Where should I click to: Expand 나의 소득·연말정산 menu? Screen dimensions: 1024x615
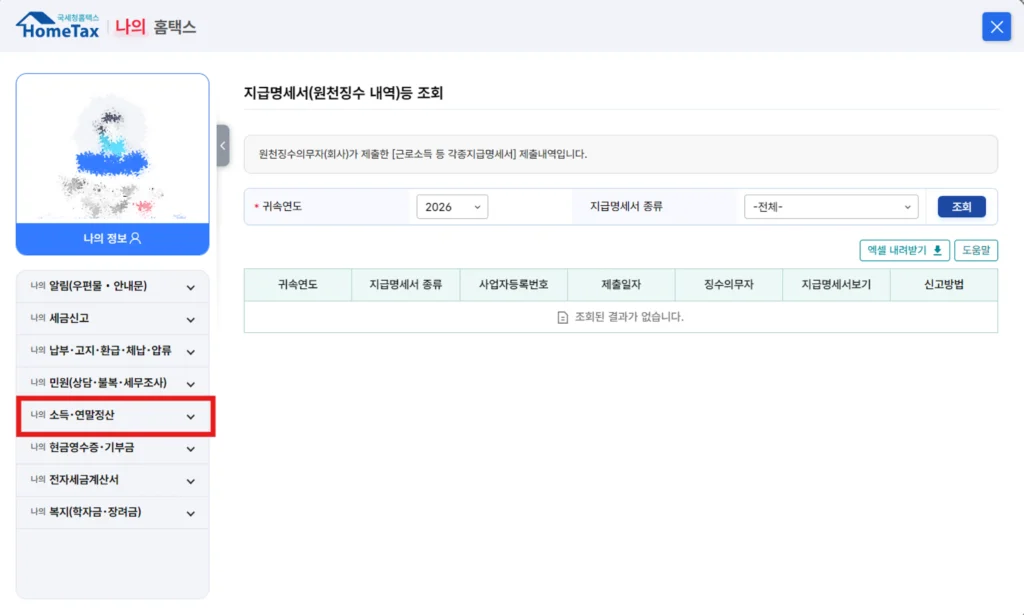[x=112, y=415]
